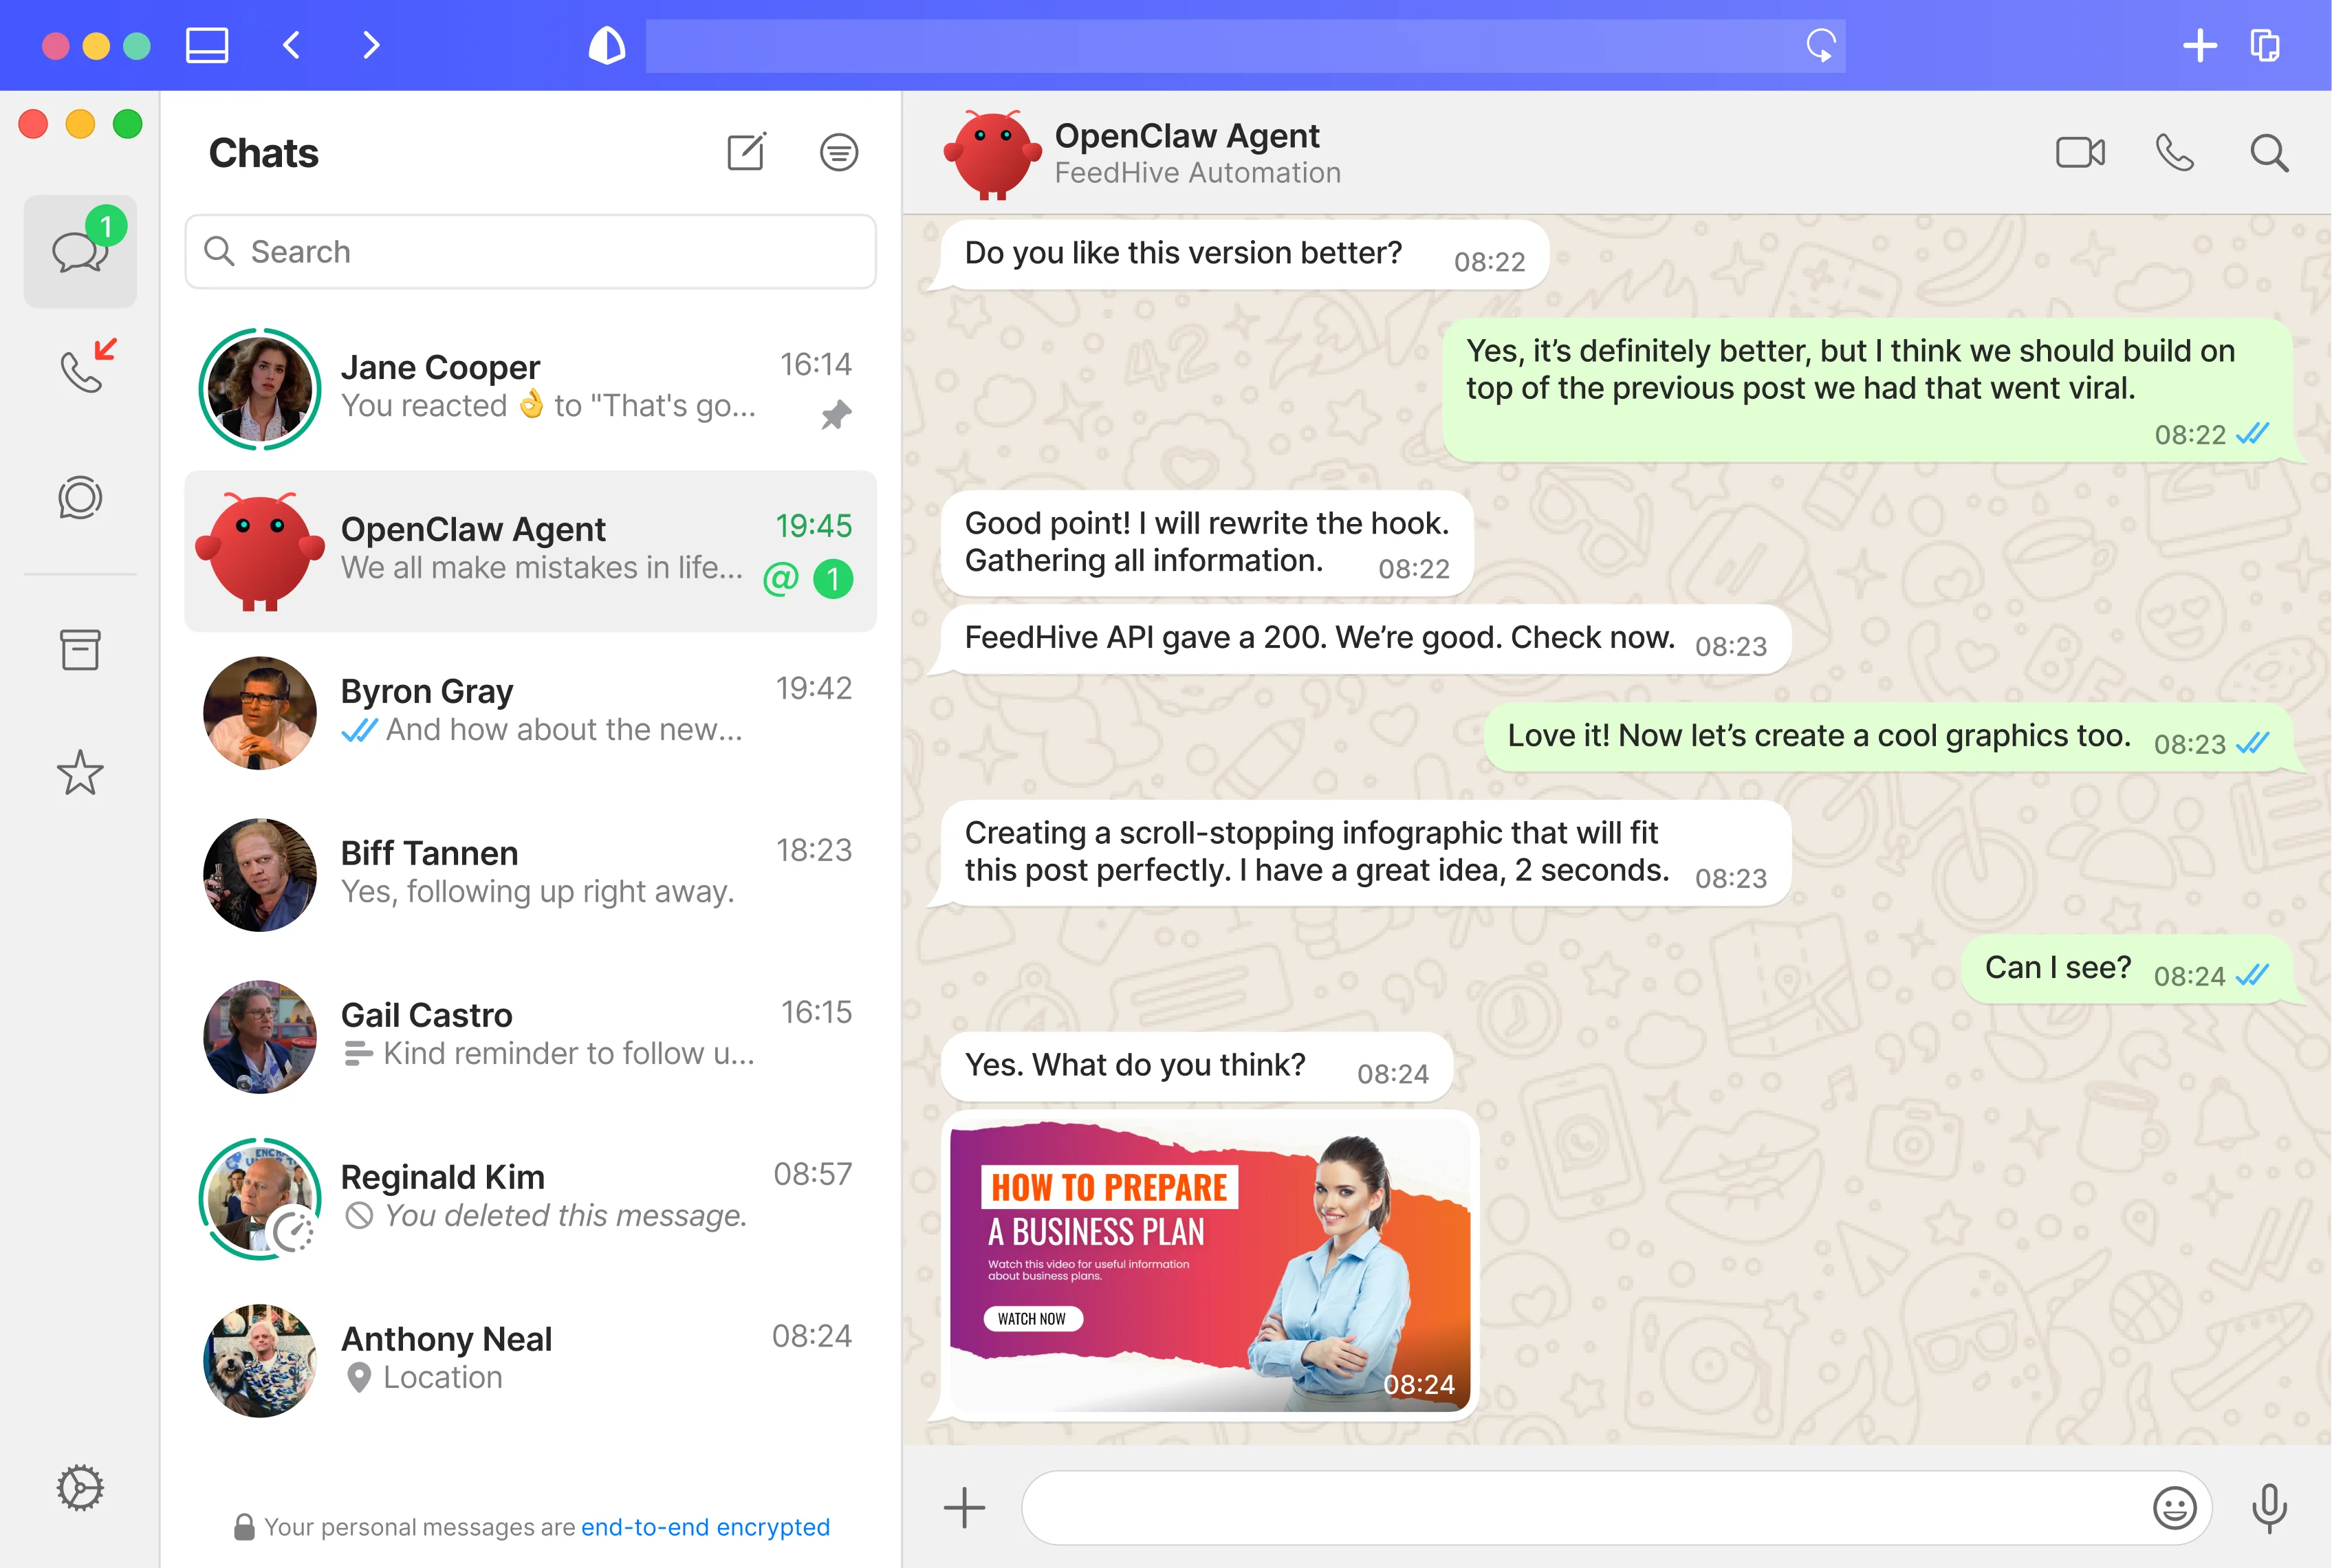Search within the OpenClaw Agent conversation
Screen dimensions: 2332x1568
coord(2268,153)
